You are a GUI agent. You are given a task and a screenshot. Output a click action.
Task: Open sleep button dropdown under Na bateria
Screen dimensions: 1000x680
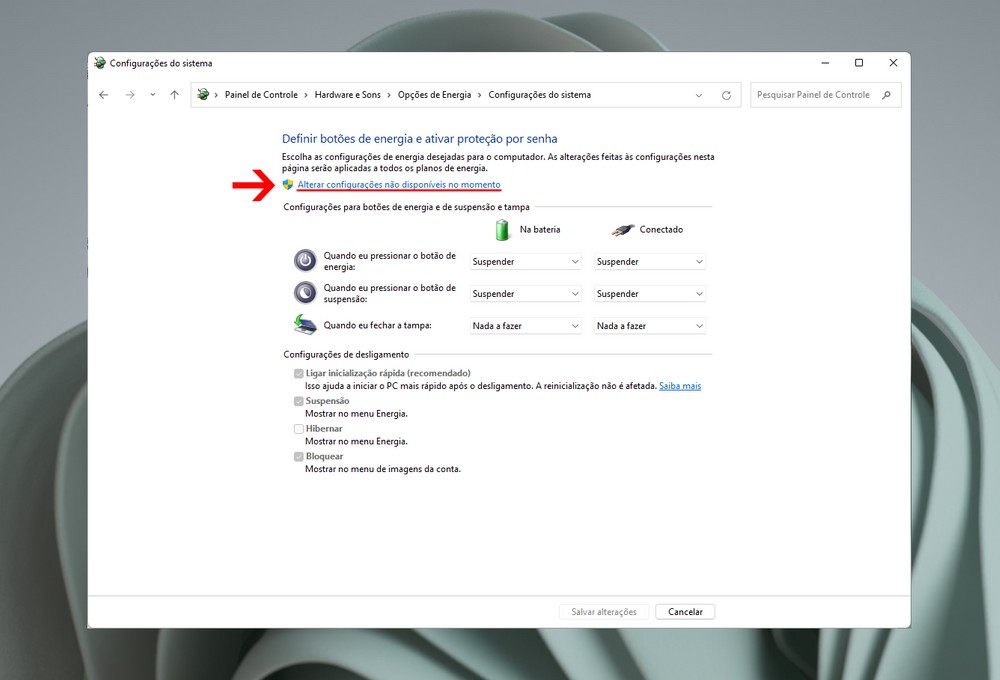[x=525, y=294]
